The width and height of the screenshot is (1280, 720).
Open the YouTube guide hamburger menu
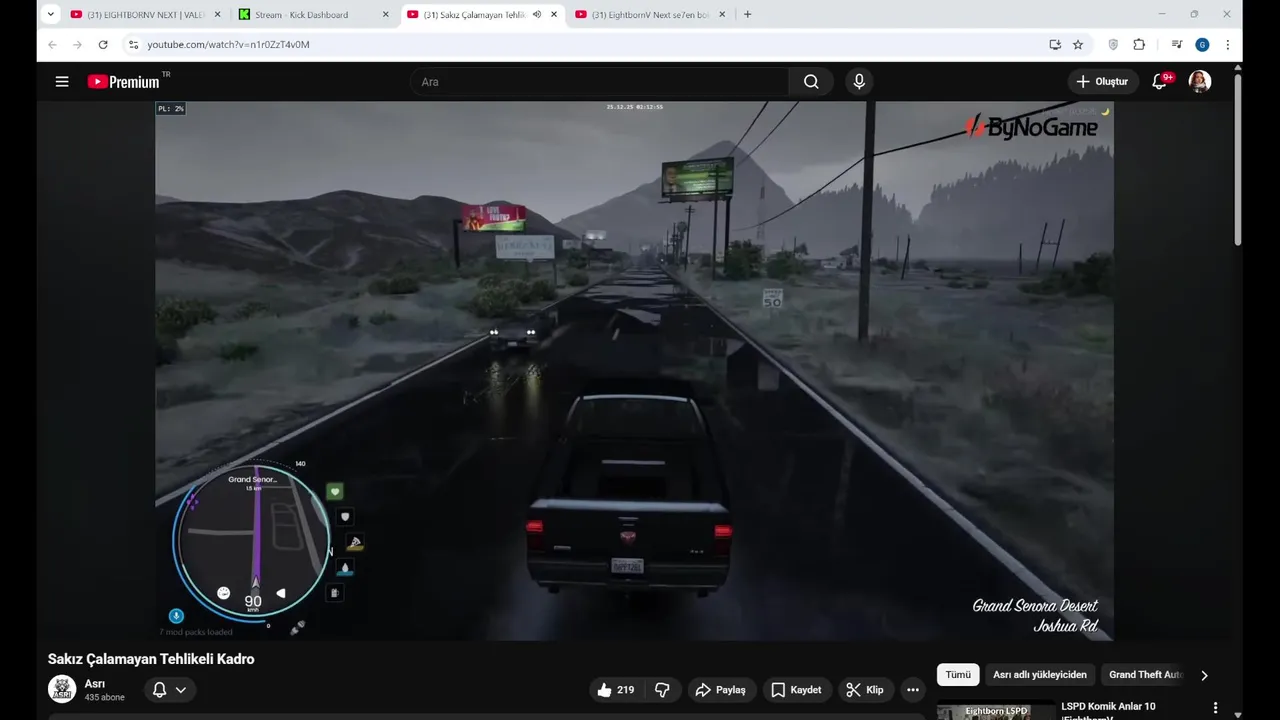point(62,82)
